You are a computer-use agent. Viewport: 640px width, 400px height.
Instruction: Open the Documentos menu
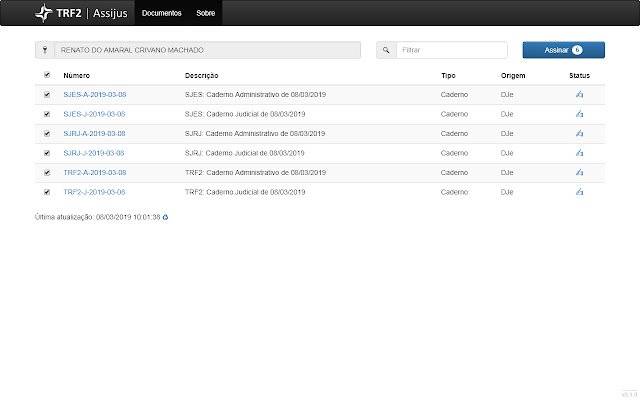162,13
